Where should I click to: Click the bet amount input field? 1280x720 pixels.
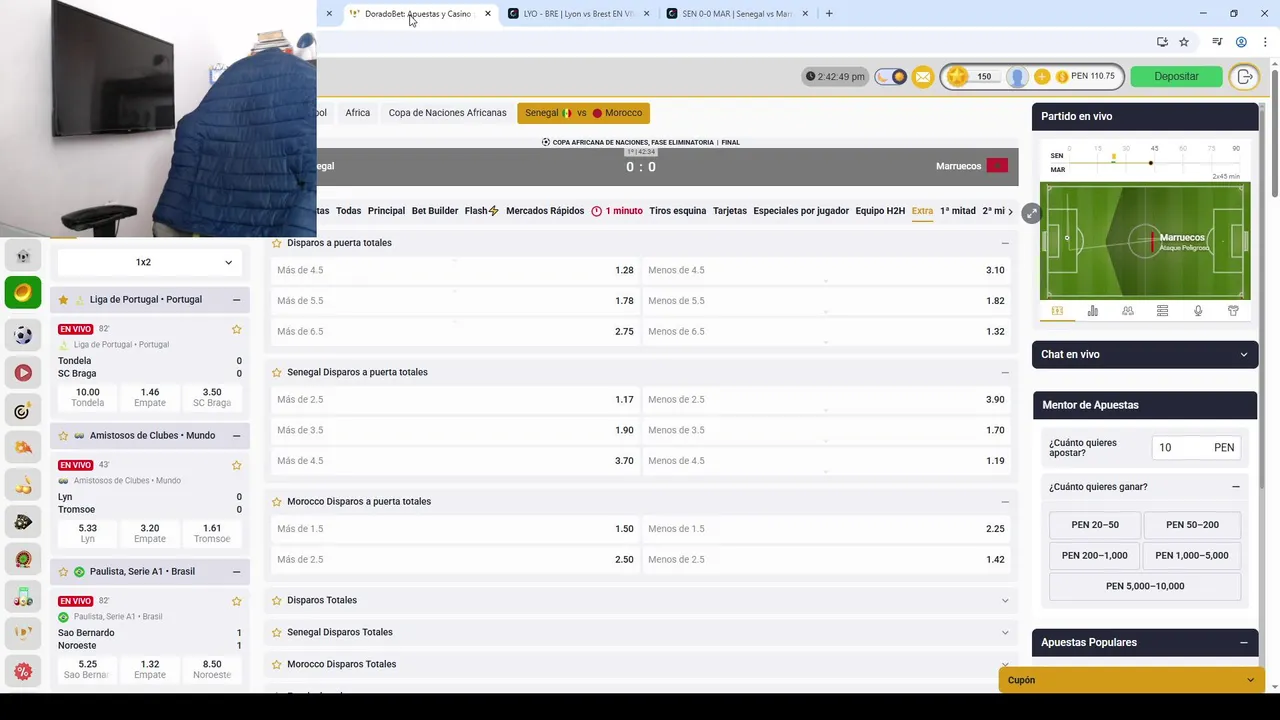click(1196, 448)
